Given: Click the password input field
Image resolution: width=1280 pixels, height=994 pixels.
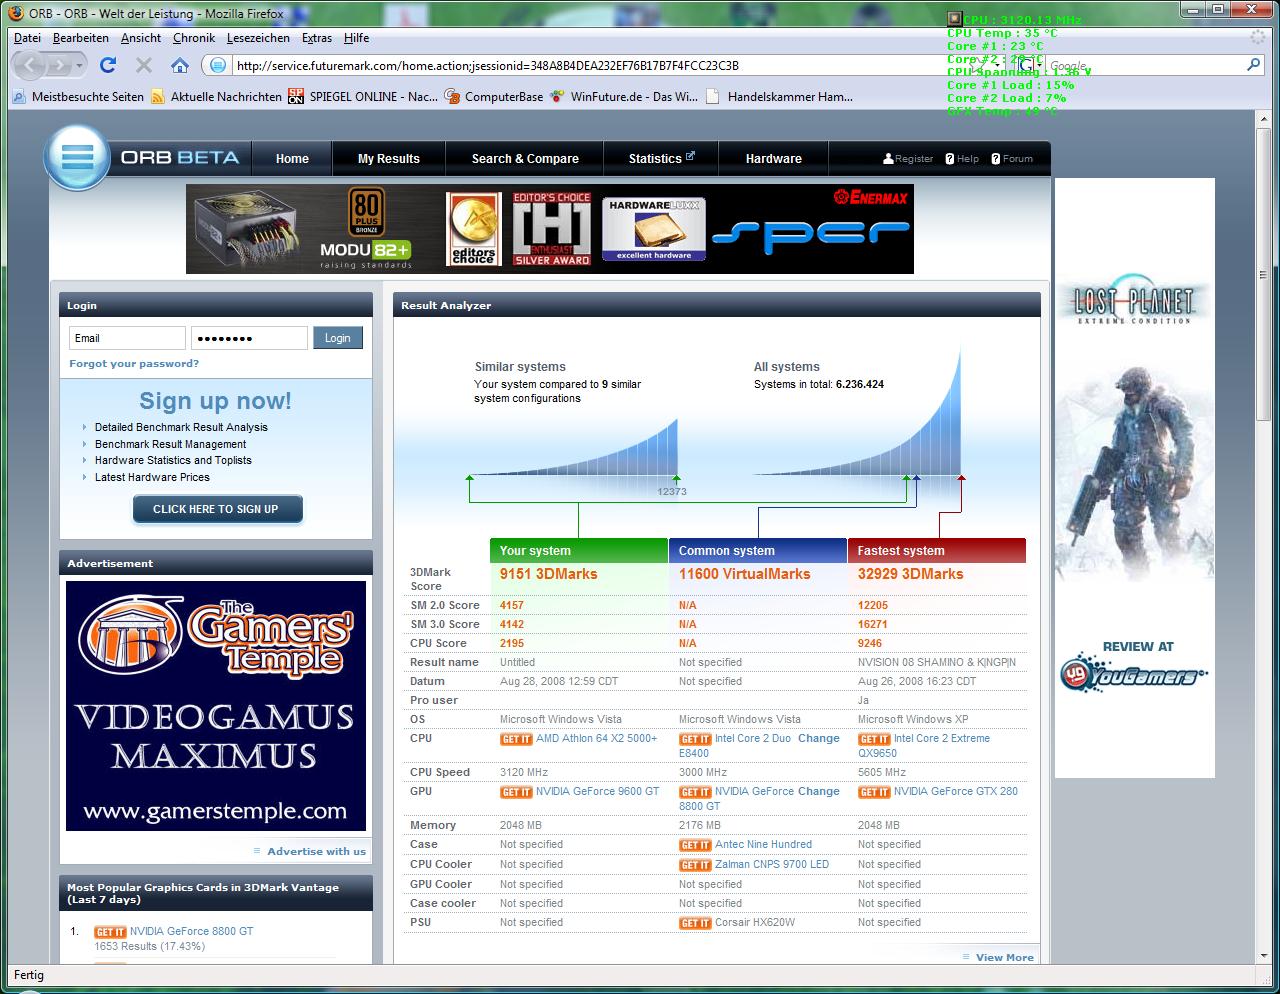Looking at the screenshot, I should [249, 338].
